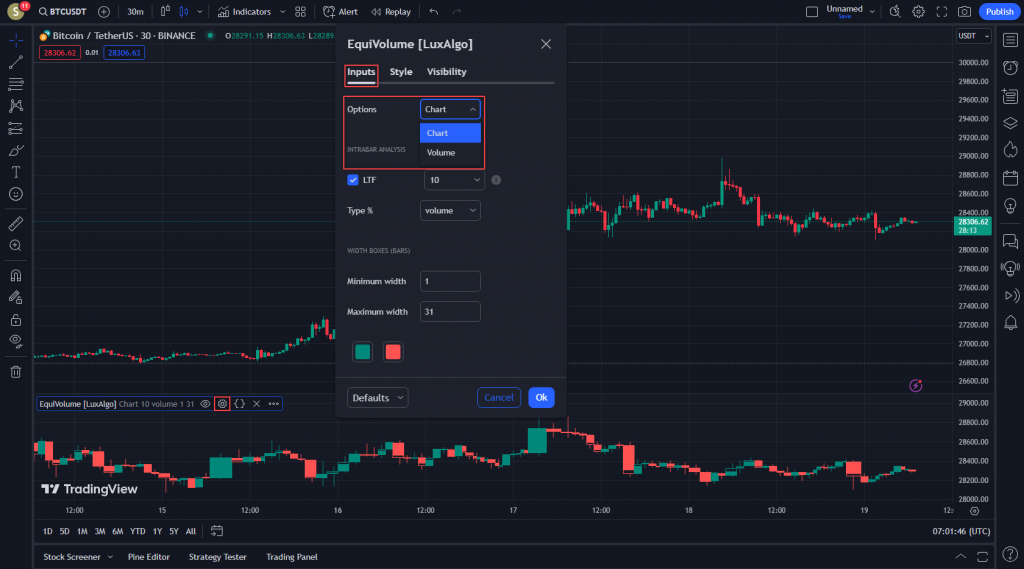Switch to the Style tab
The height and width of the screenshot is (569, 1024).
coord(401,72)
